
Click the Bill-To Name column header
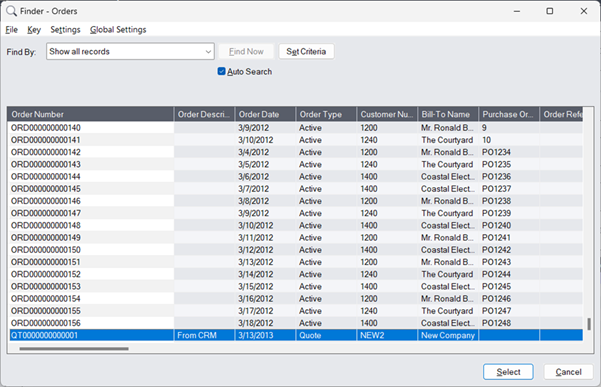click(x=448, y=114)
